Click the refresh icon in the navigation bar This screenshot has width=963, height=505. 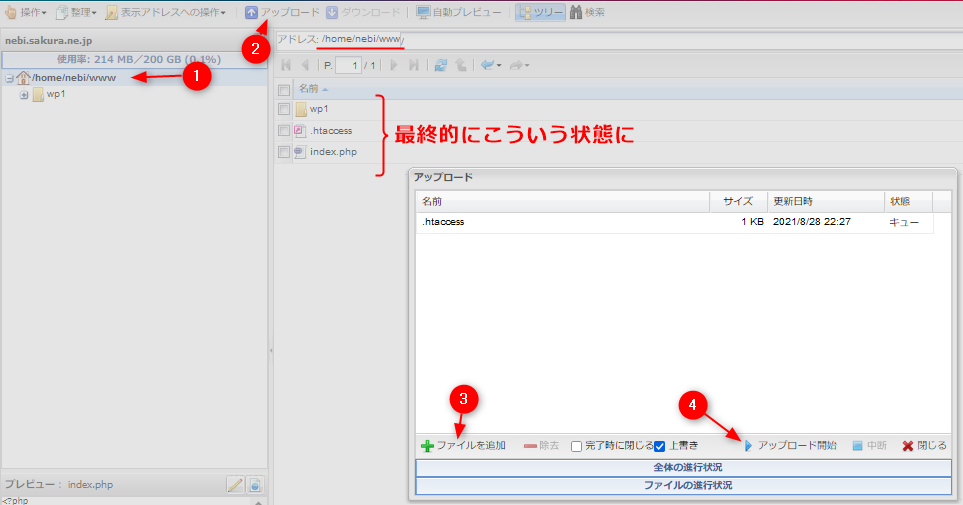tap(441, 65)
